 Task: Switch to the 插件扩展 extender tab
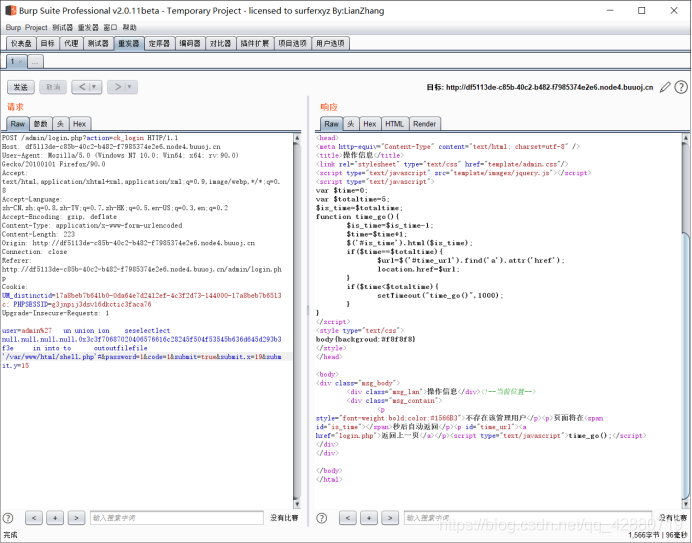tap(255, 43)
